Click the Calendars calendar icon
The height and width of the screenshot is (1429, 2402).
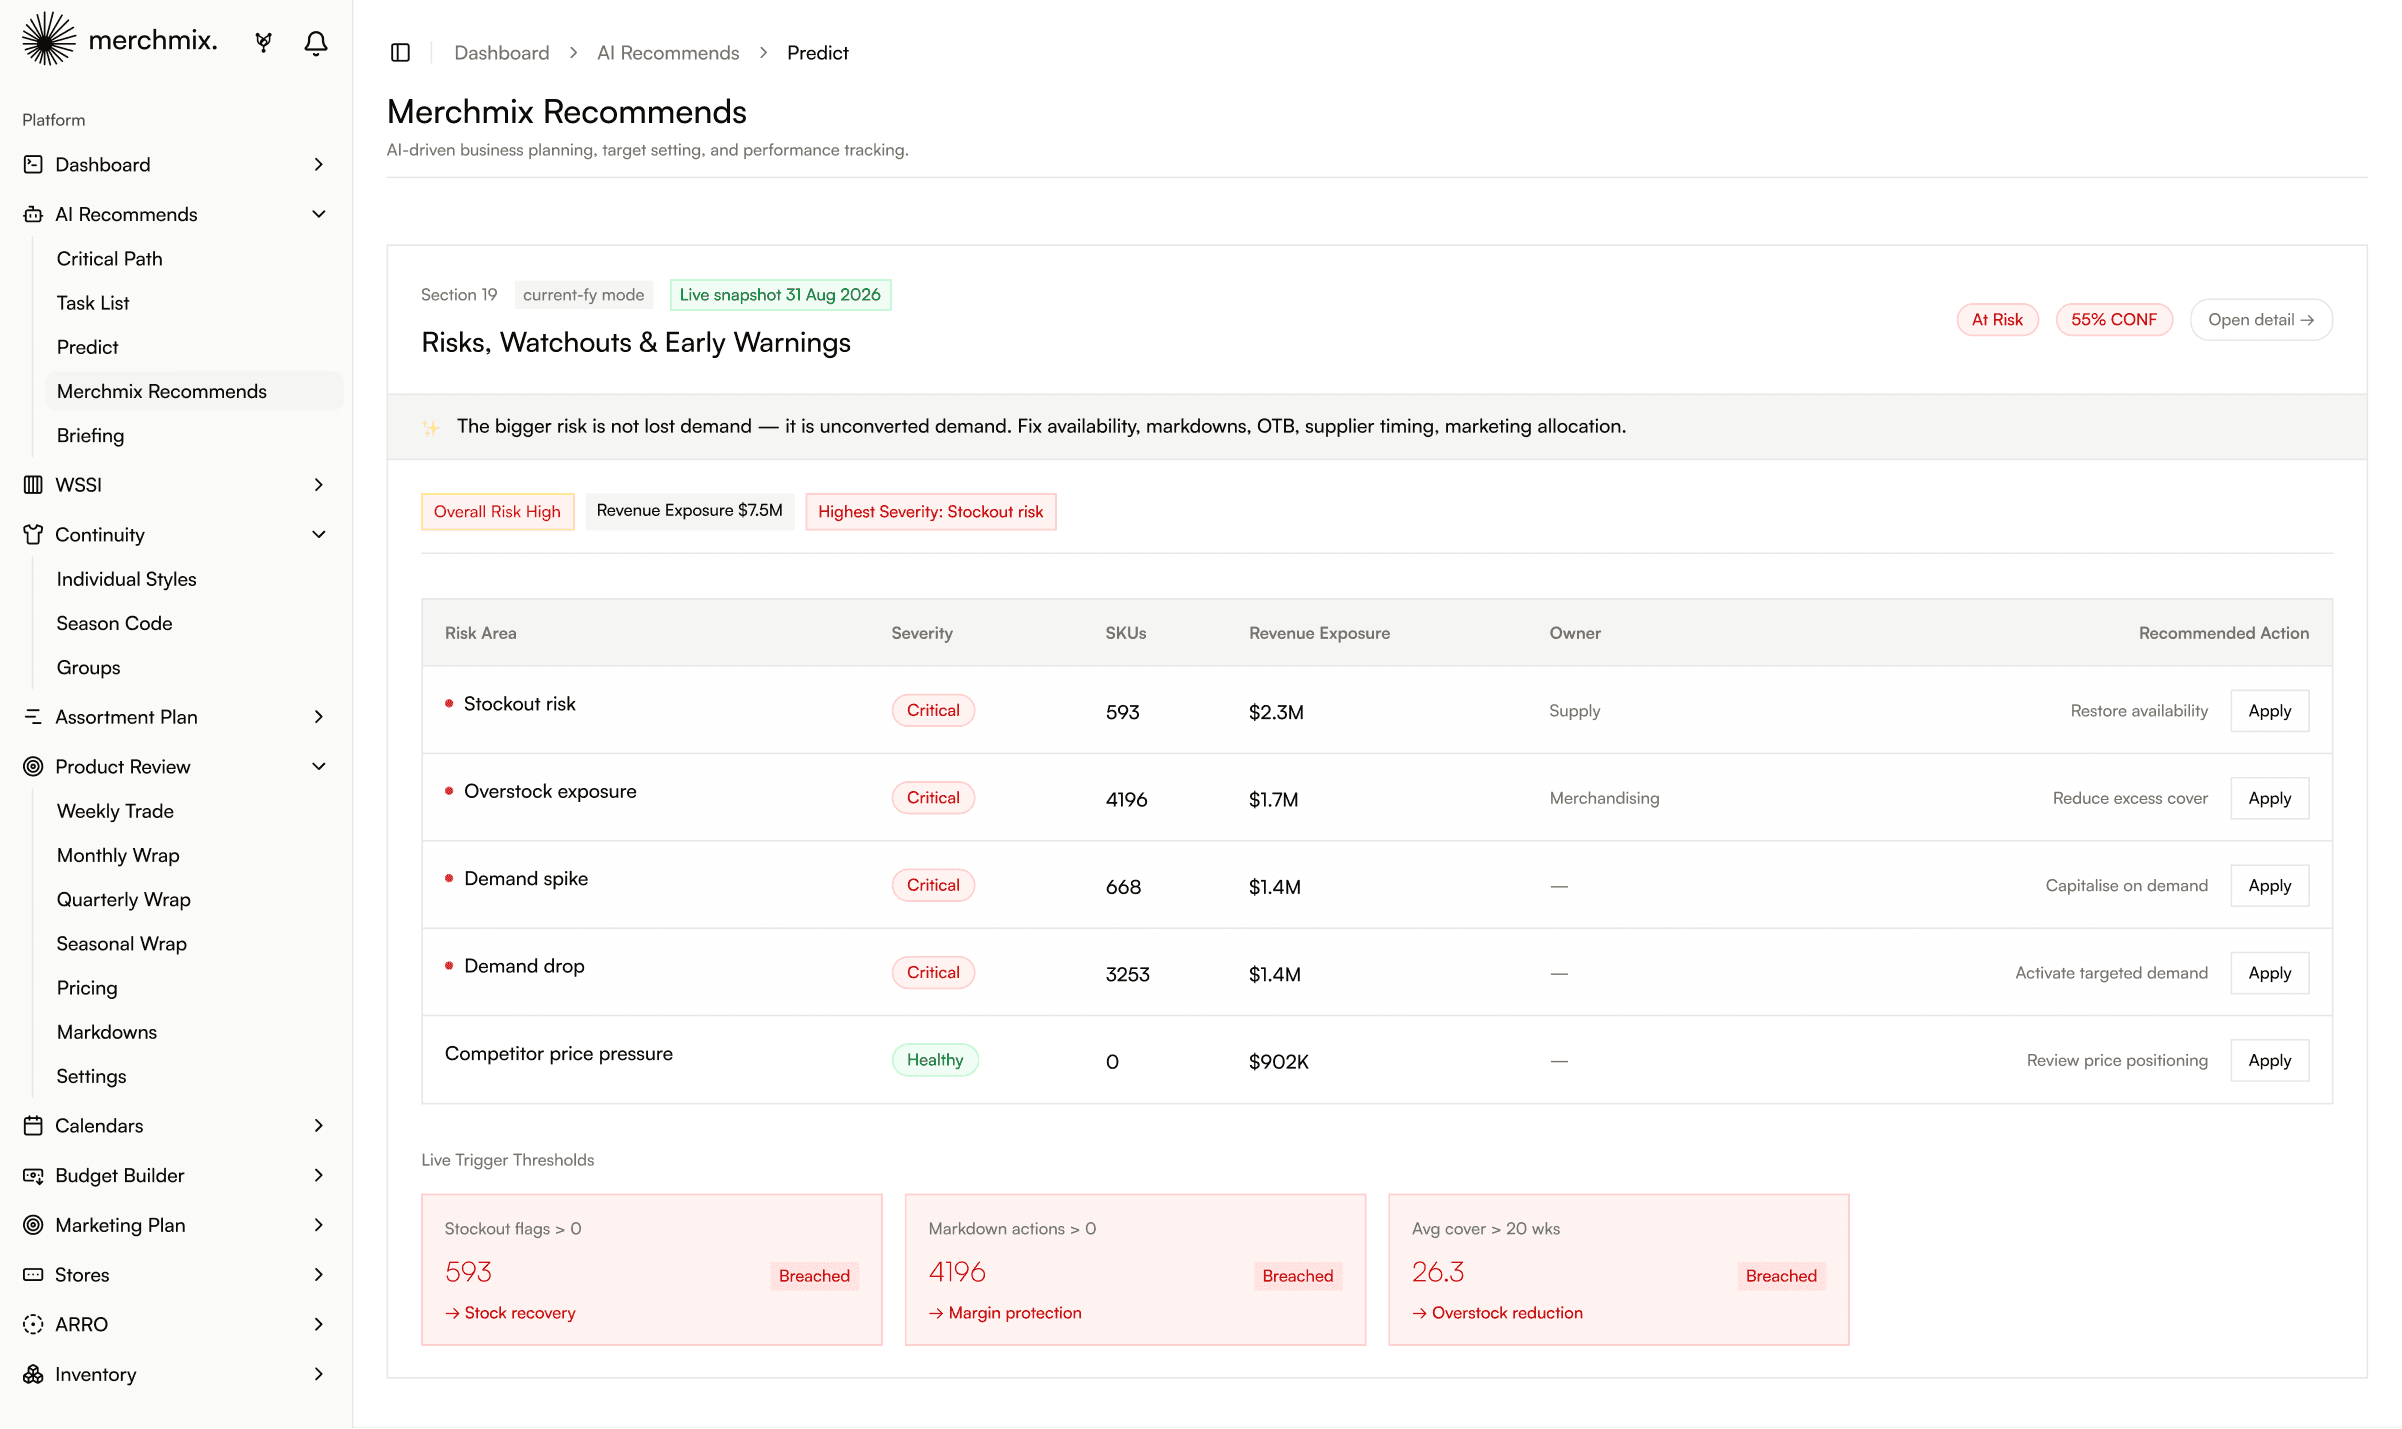point(33,1125)
